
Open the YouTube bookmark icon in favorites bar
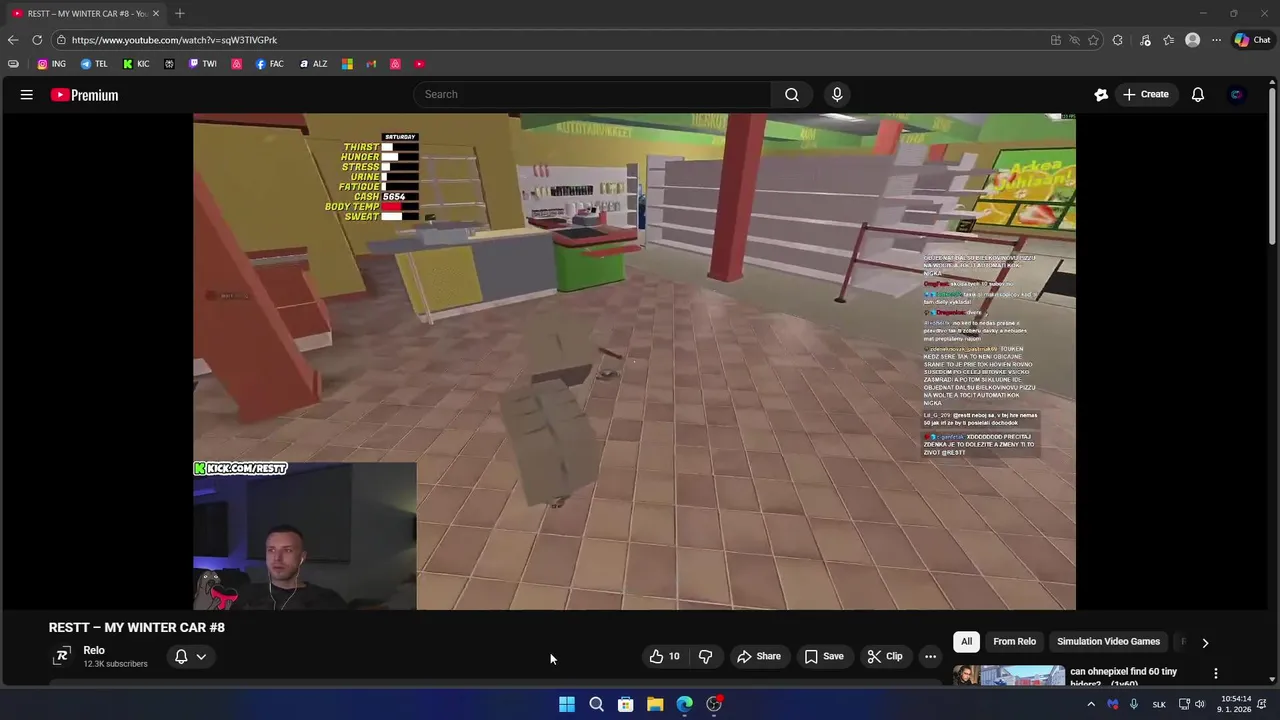pos(419,64)
